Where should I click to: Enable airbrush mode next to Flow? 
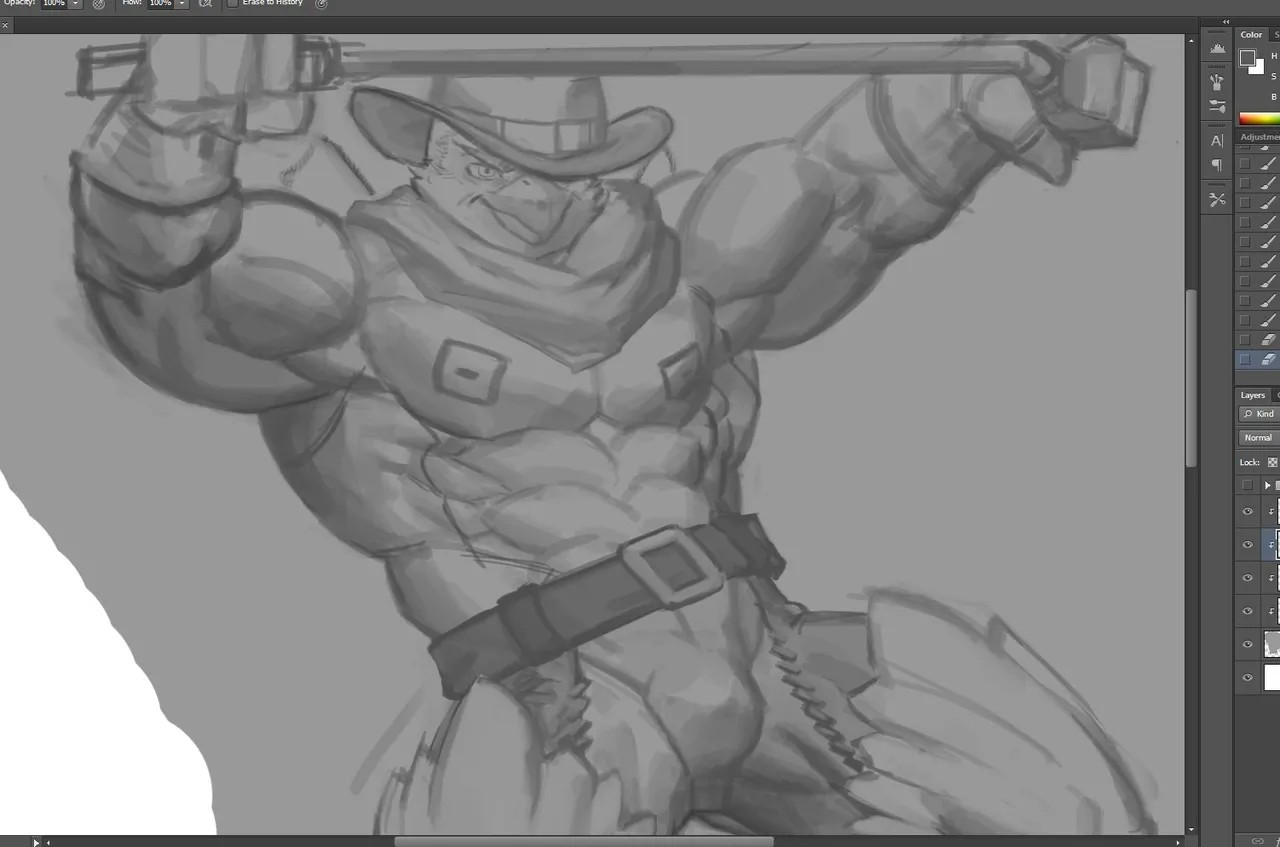[x=205, y=4]
